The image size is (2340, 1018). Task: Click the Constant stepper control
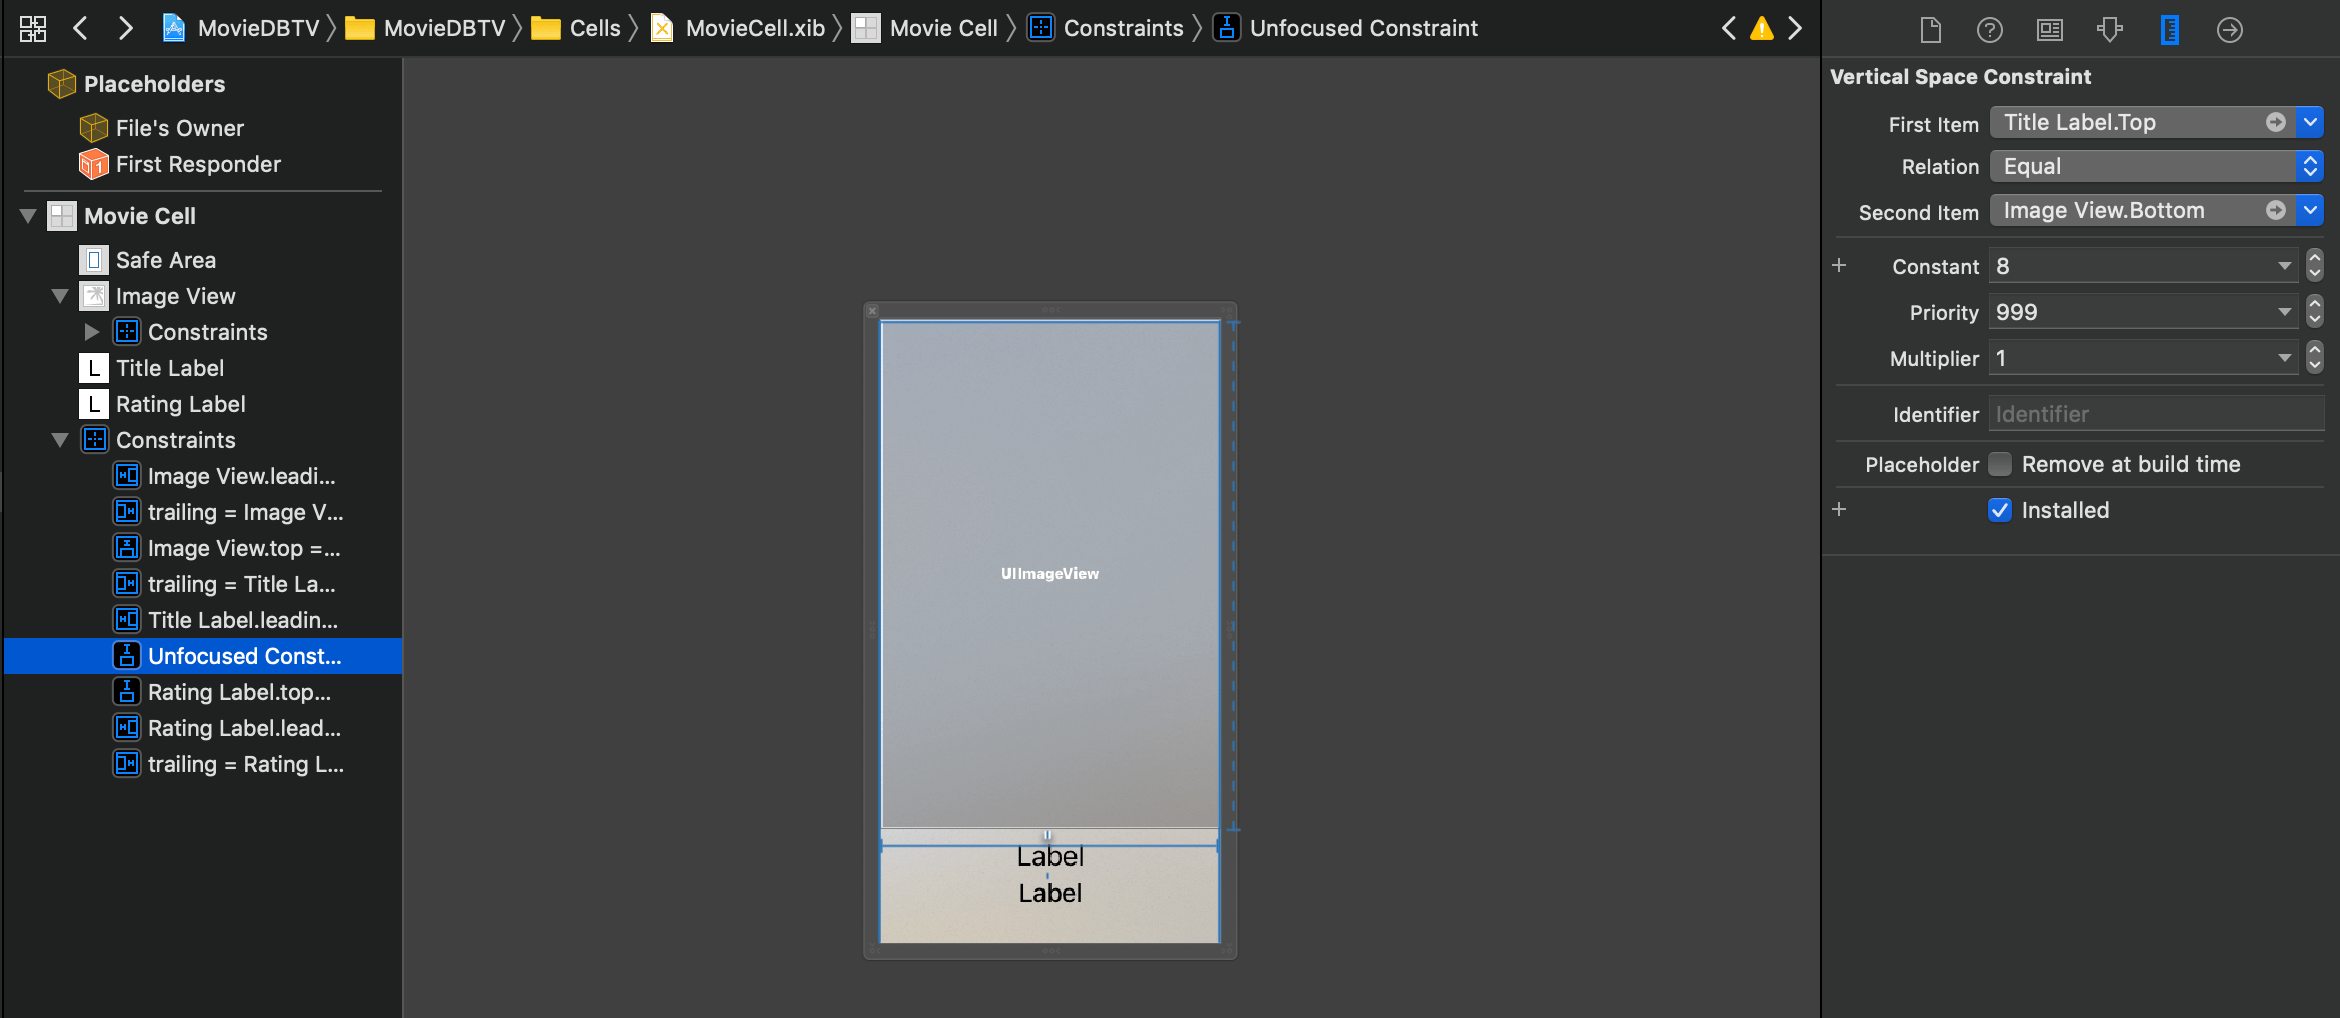(2314, 266)
